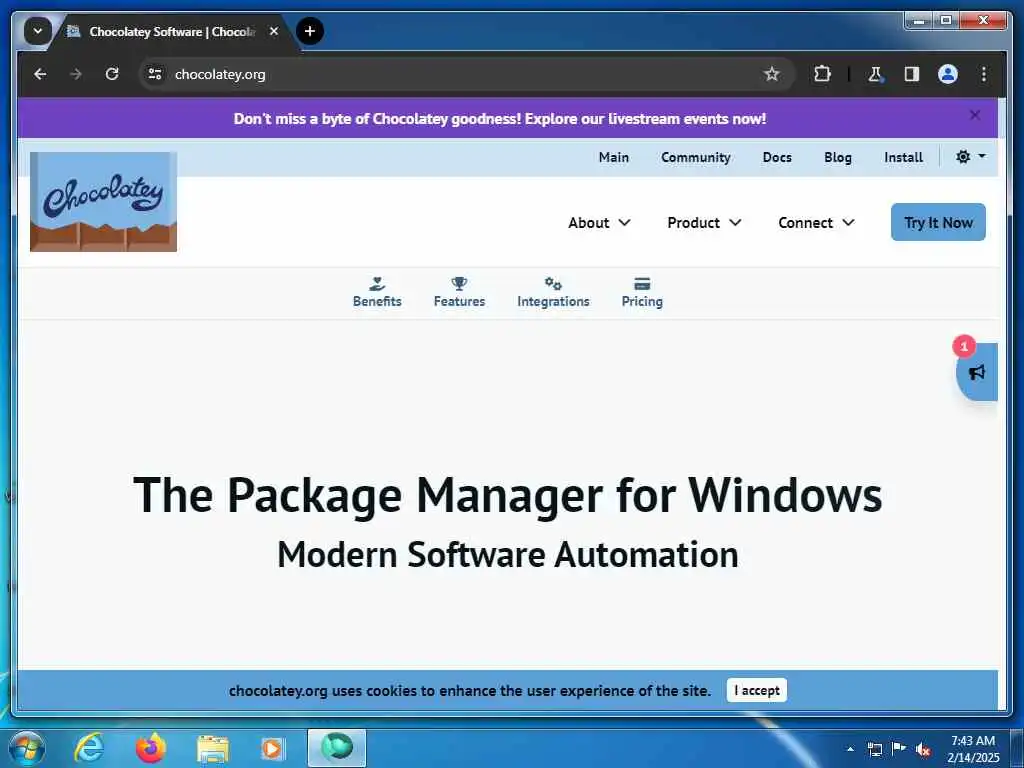Image resolution: width=1024 pixels, height=768 pixels.
Task: Click the browser forward arrow
Action: tap(76, 74)
